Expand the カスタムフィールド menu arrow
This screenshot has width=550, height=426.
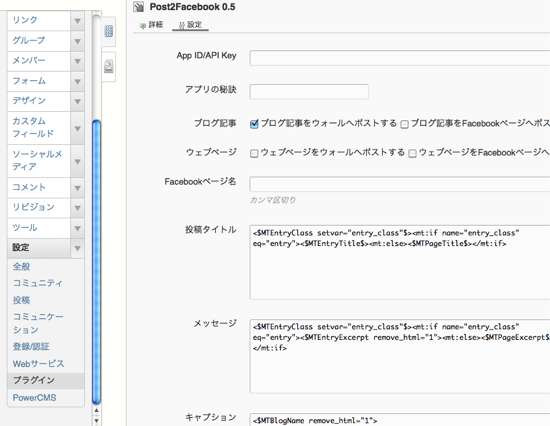[x=78, y=128]
